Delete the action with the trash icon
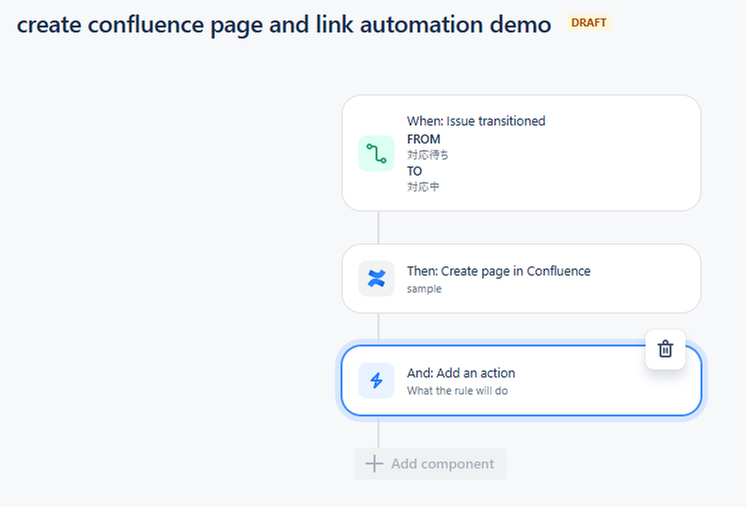This screenshot has width=746, height=507. (x=665, y=349)
